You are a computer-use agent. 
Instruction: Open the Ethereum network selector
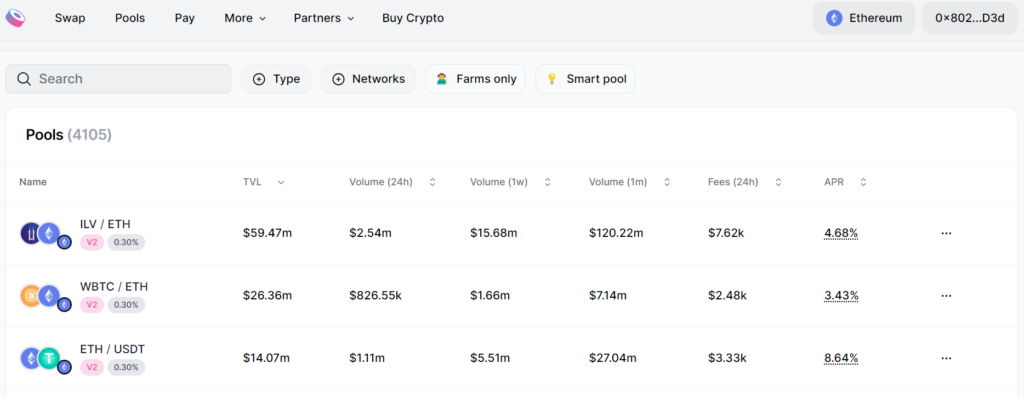tap(864, 18)
